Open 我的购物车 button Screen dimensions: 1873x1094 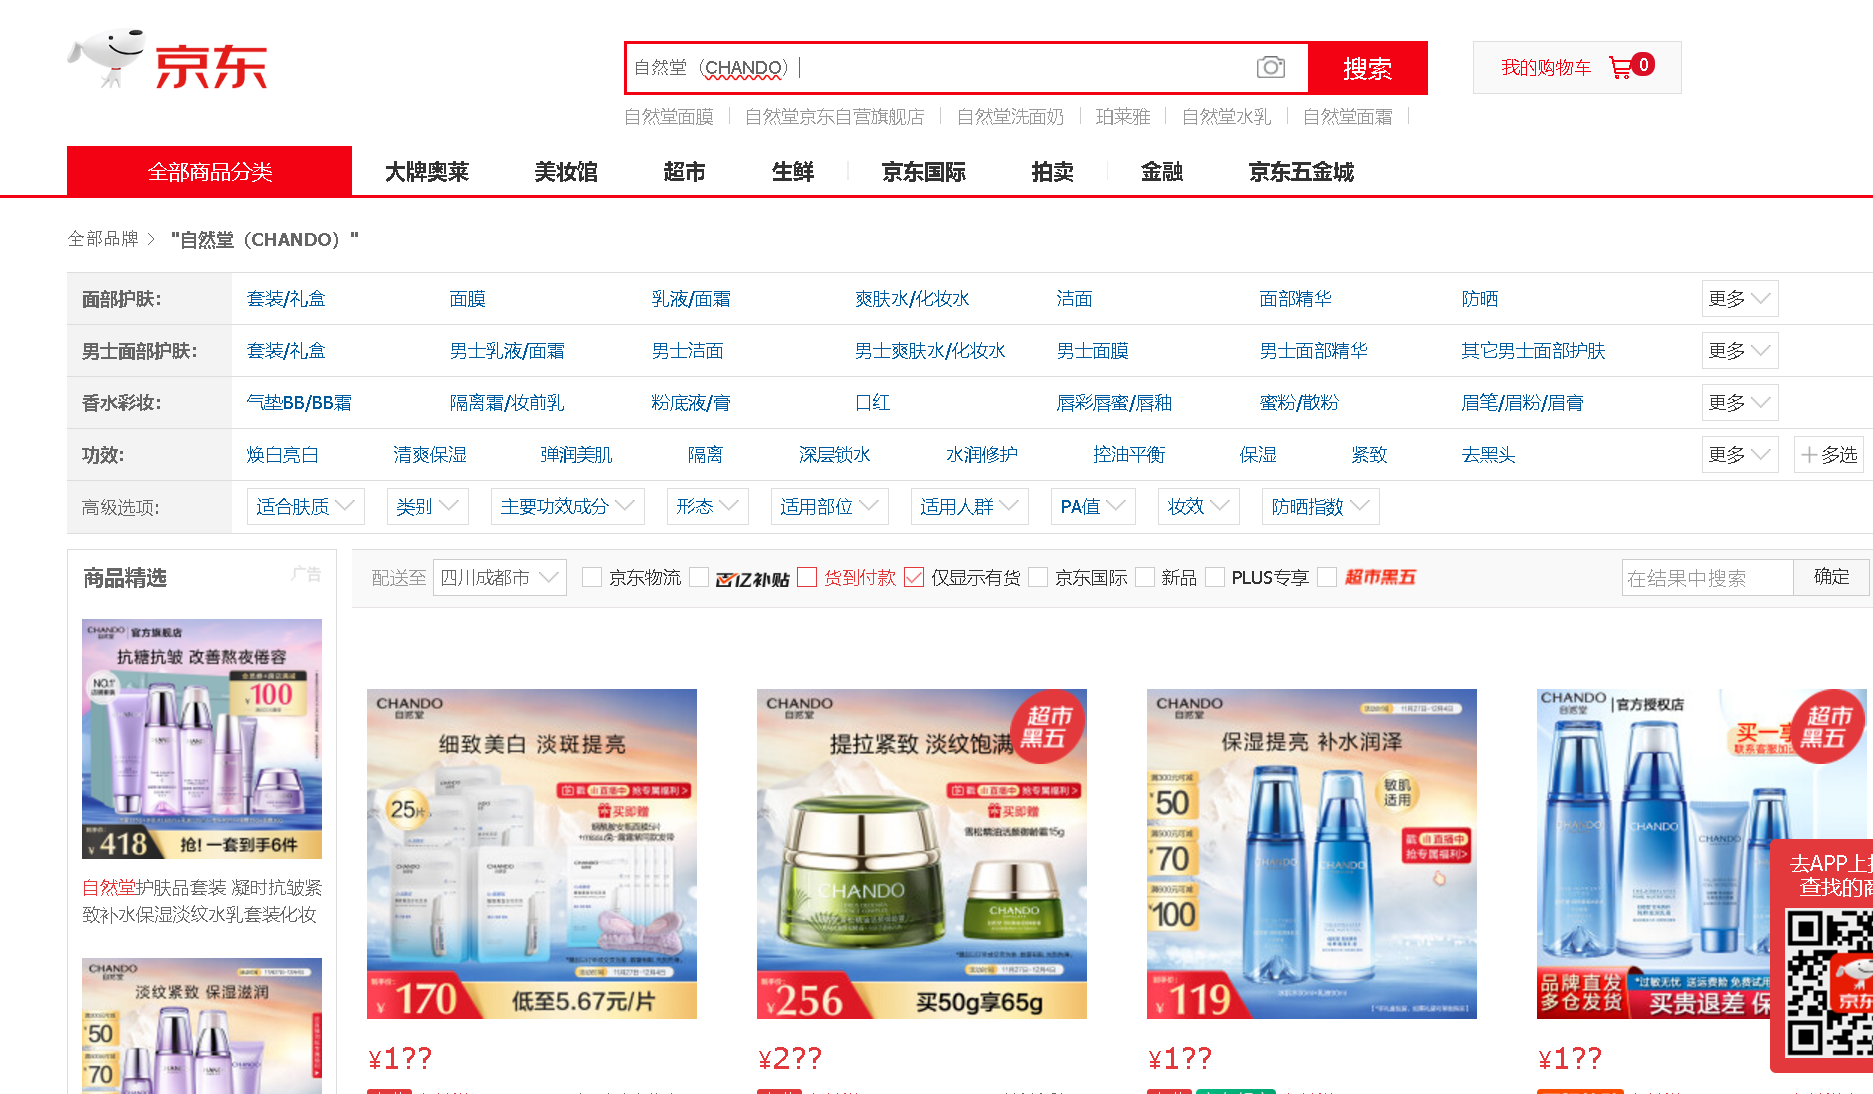pyautogui.click(x=1577, y=67)
